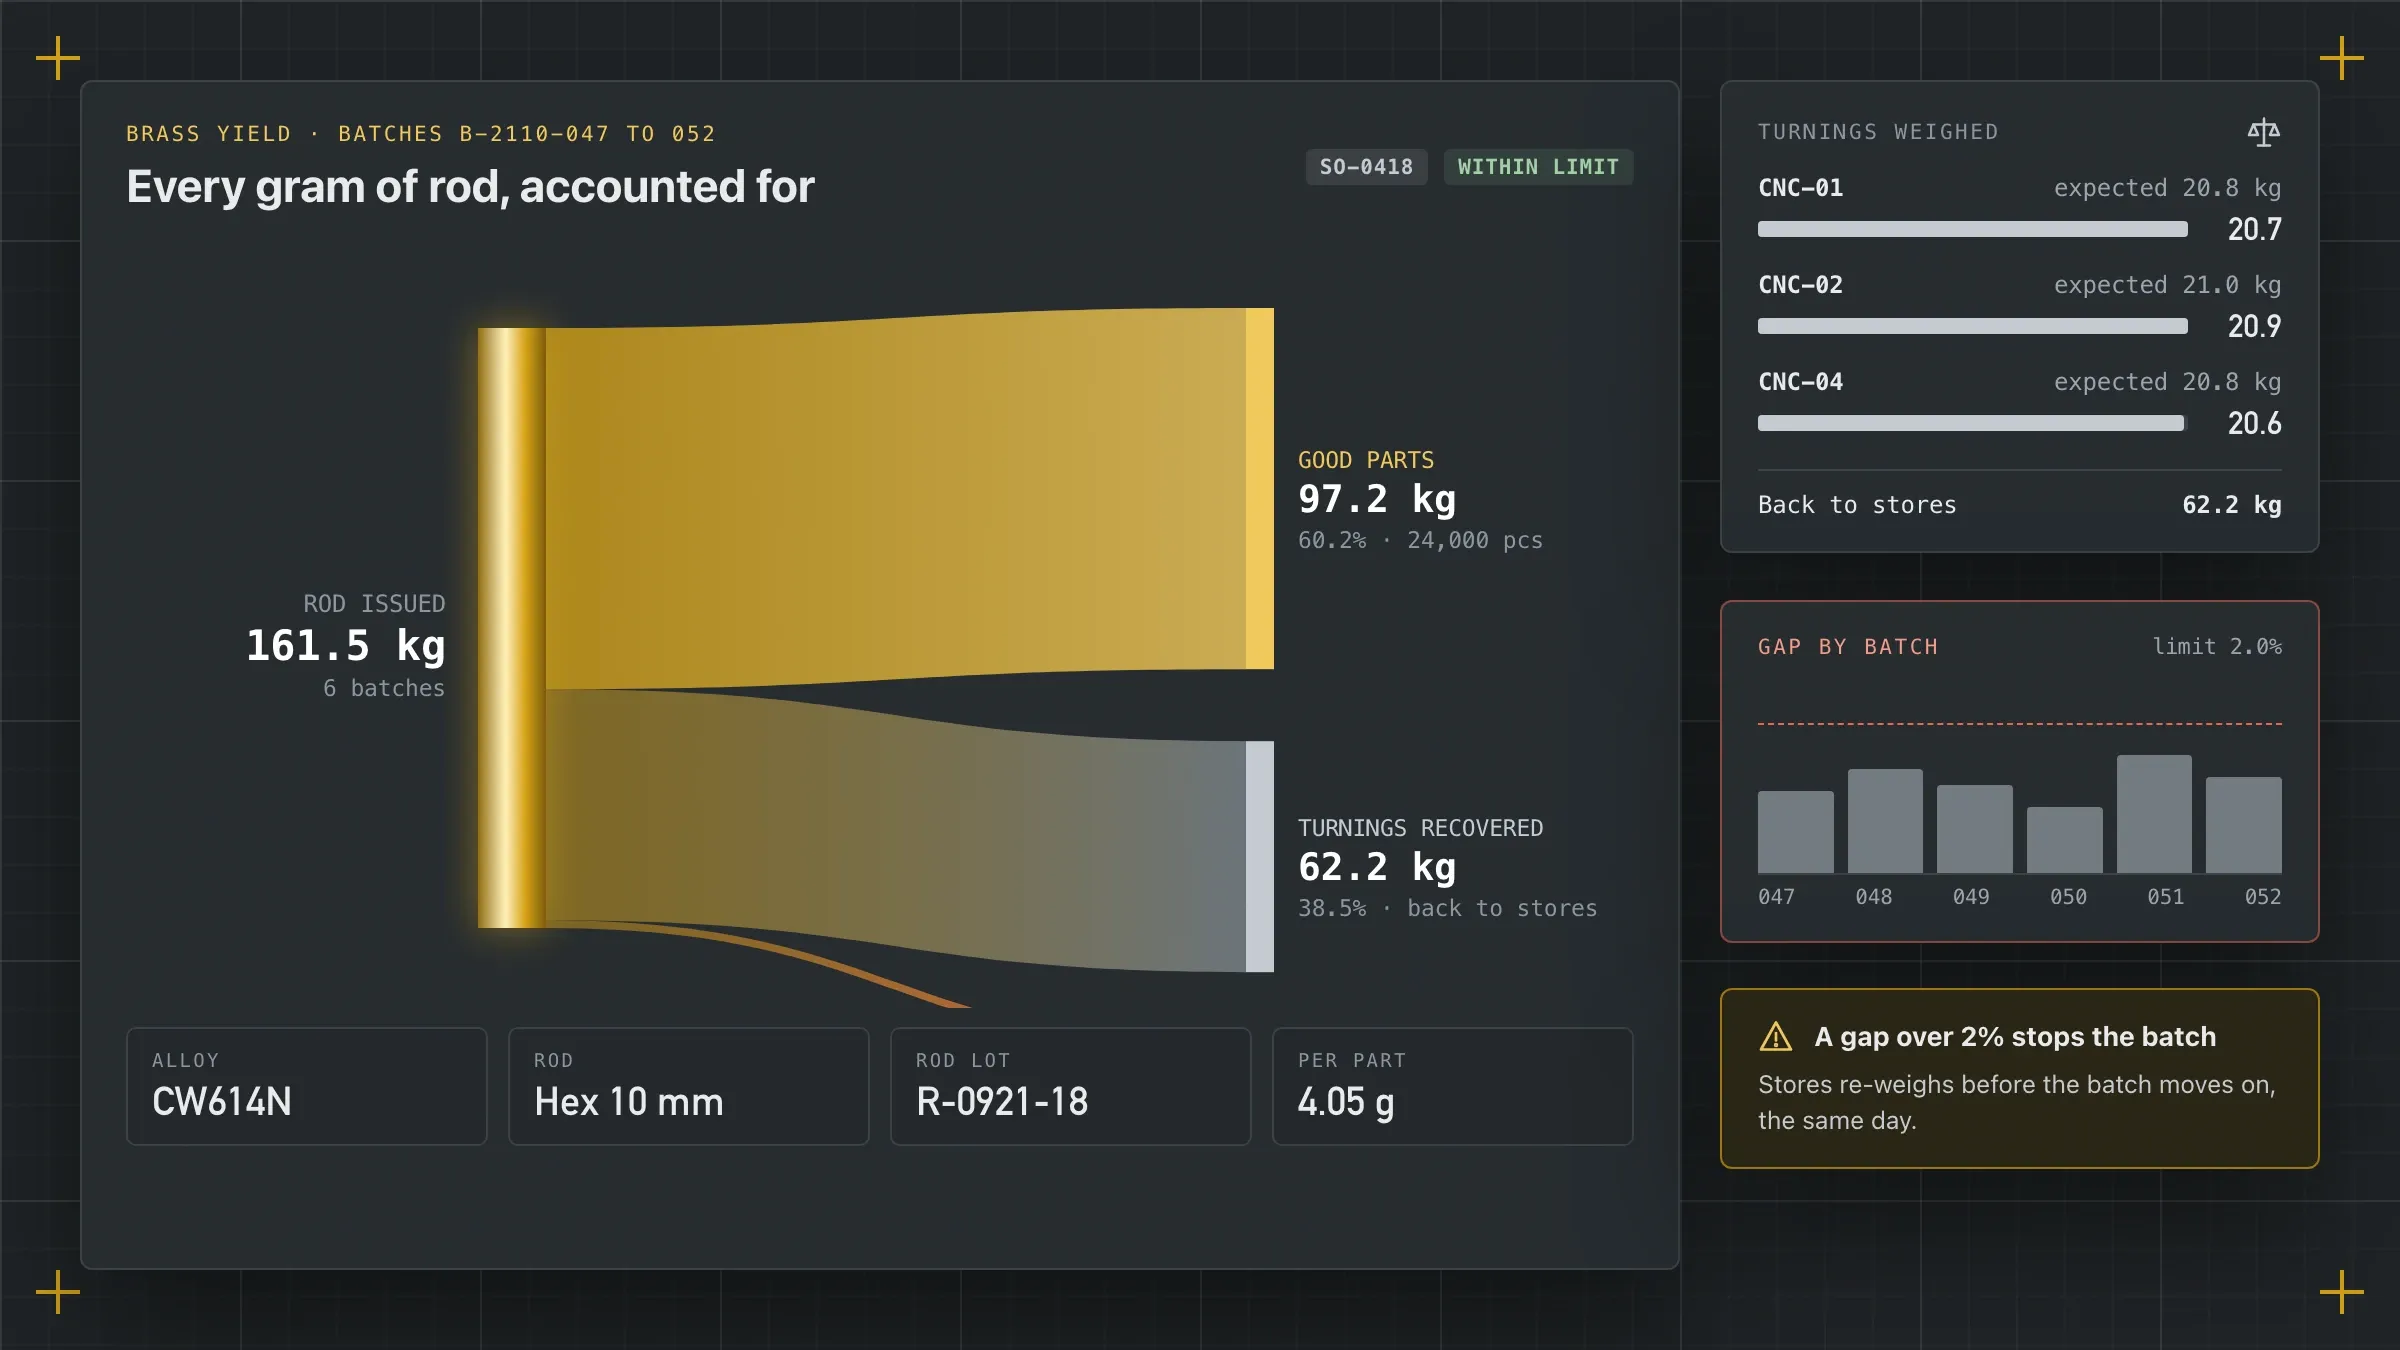The image size is (2400, 1350).
Task: Click the 'Back to stores' total row label
Action: (x=1857, y=505)
